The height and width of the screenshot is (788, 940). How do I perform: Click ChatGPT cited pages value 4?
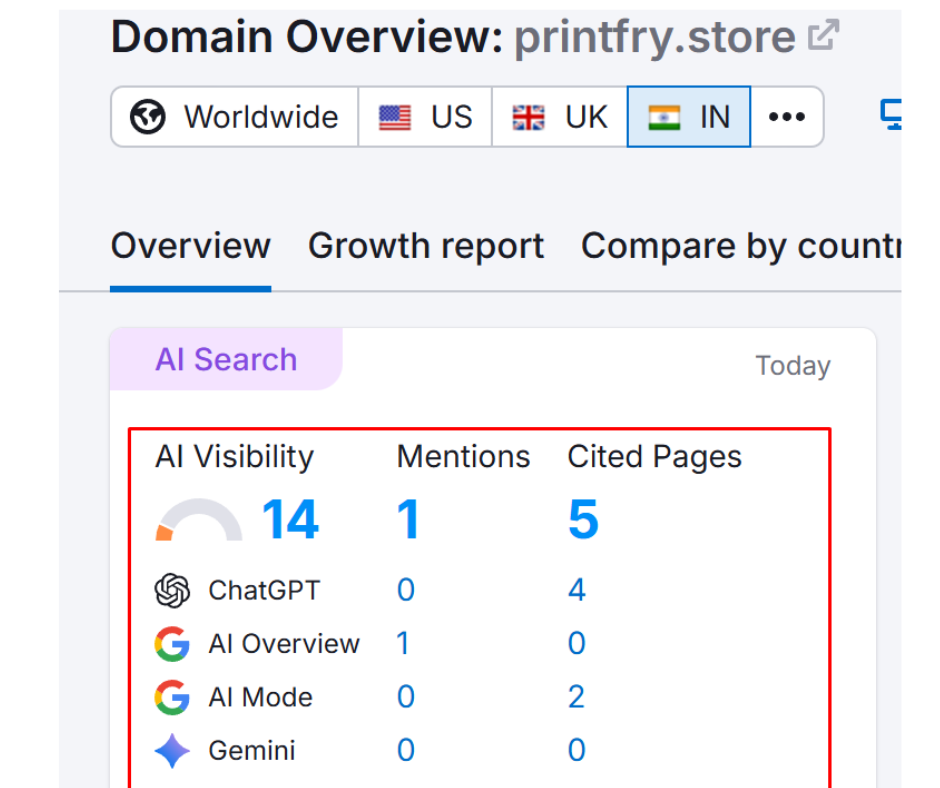[576, 590]
